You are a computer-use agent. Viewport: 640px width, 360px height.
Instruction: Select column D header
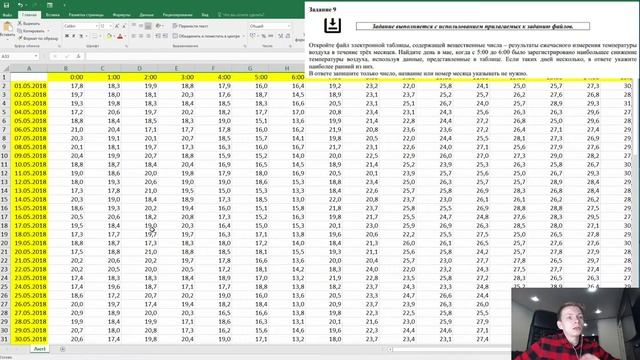(x=139, y=68)
